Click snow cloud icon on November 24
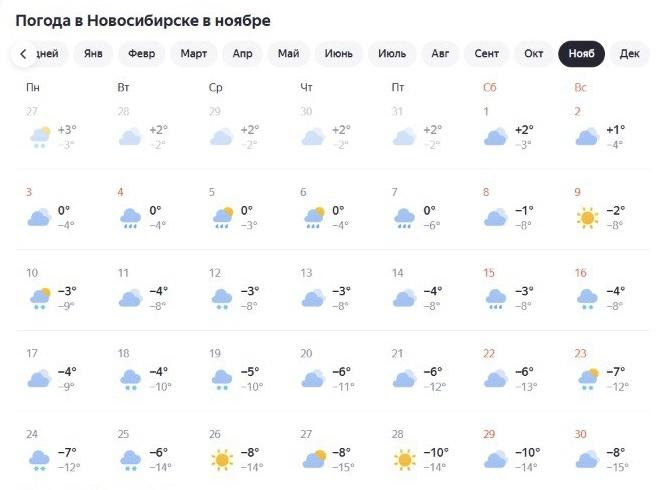Viewport: 656px width, 490px height. (39, 460)
